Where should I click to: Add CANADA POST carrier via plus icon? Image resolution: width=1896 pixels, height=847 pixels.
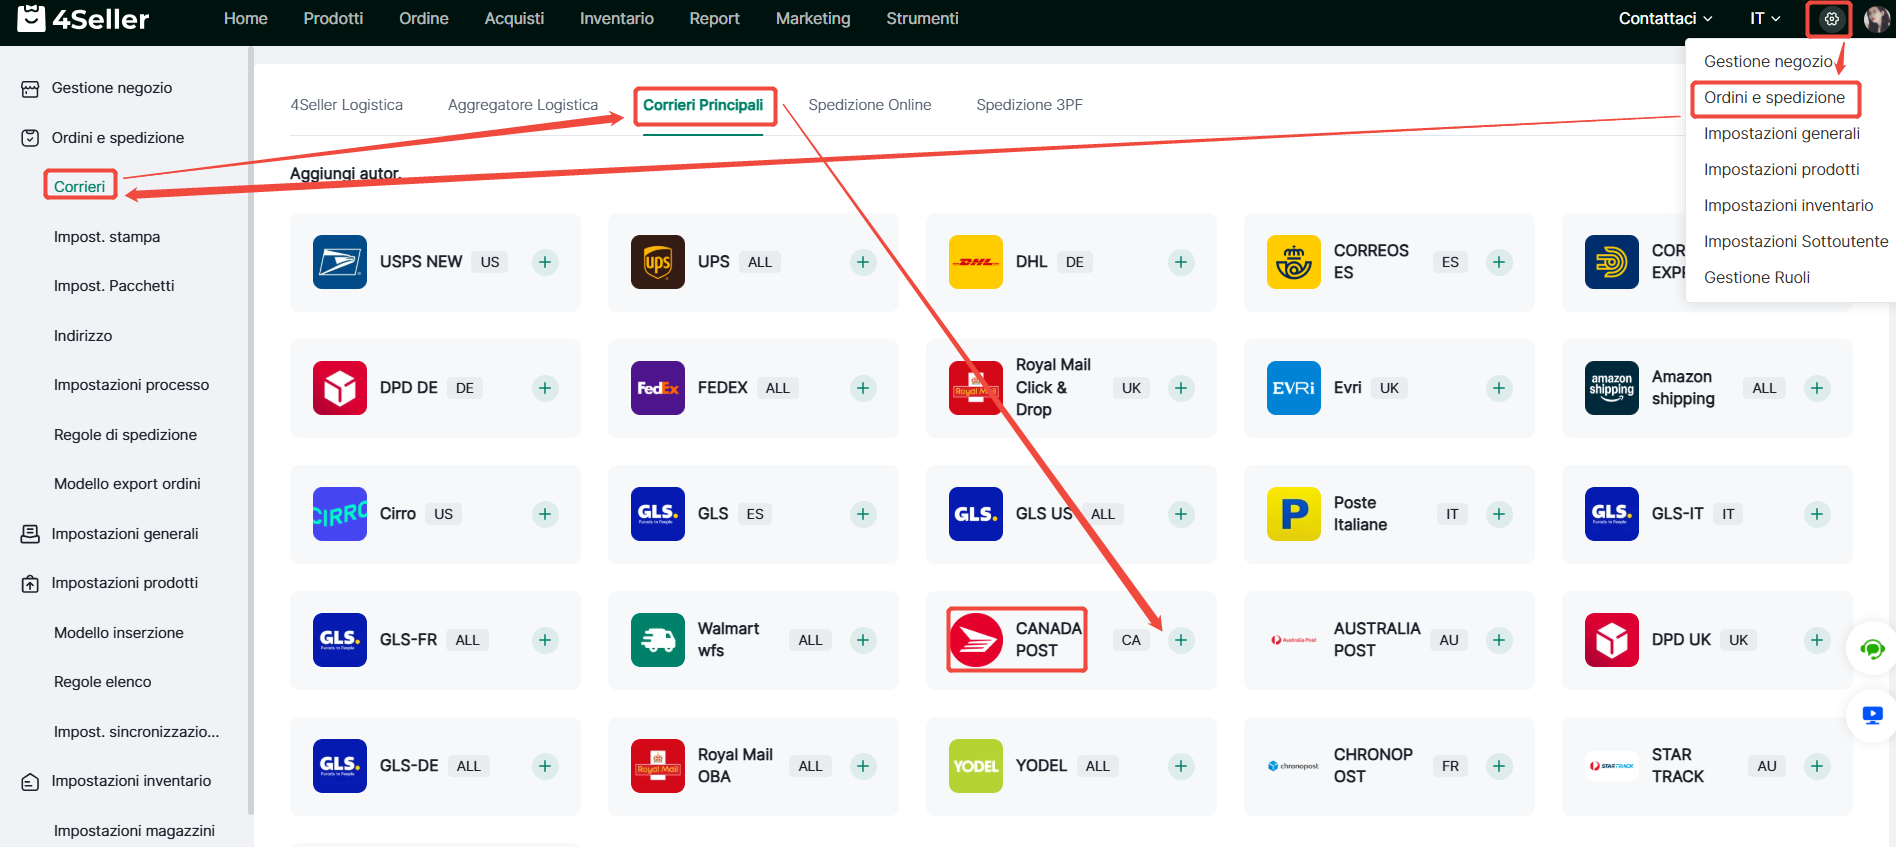(1181, 640)
